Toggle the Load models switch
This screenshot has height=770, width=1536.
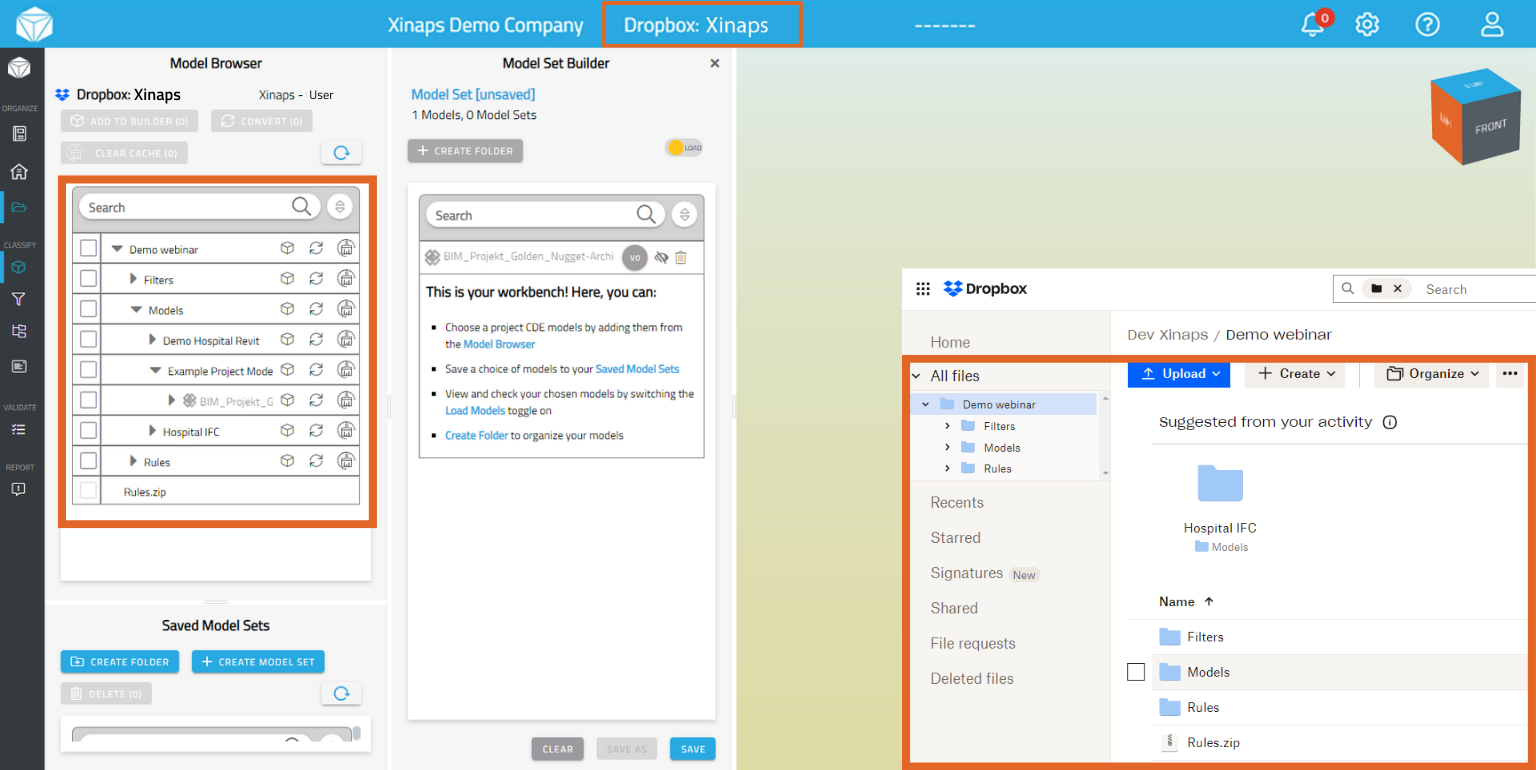[683, 148]
